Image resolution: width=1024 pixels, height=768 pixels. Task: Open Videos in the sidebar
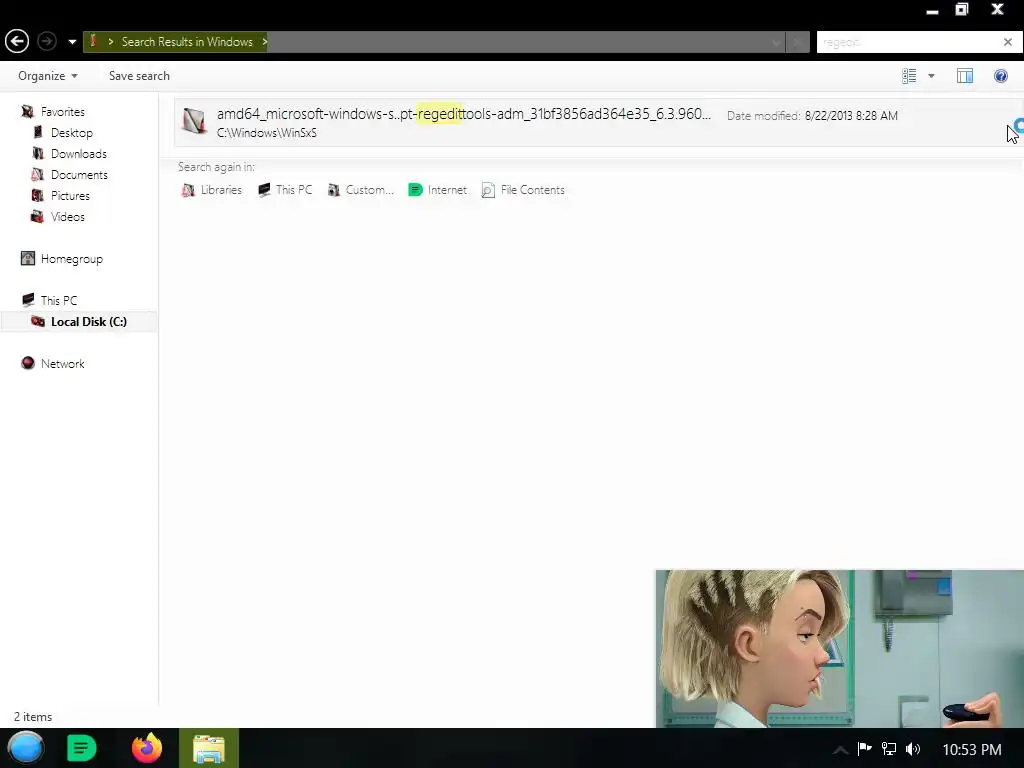[x=67, y=216]
